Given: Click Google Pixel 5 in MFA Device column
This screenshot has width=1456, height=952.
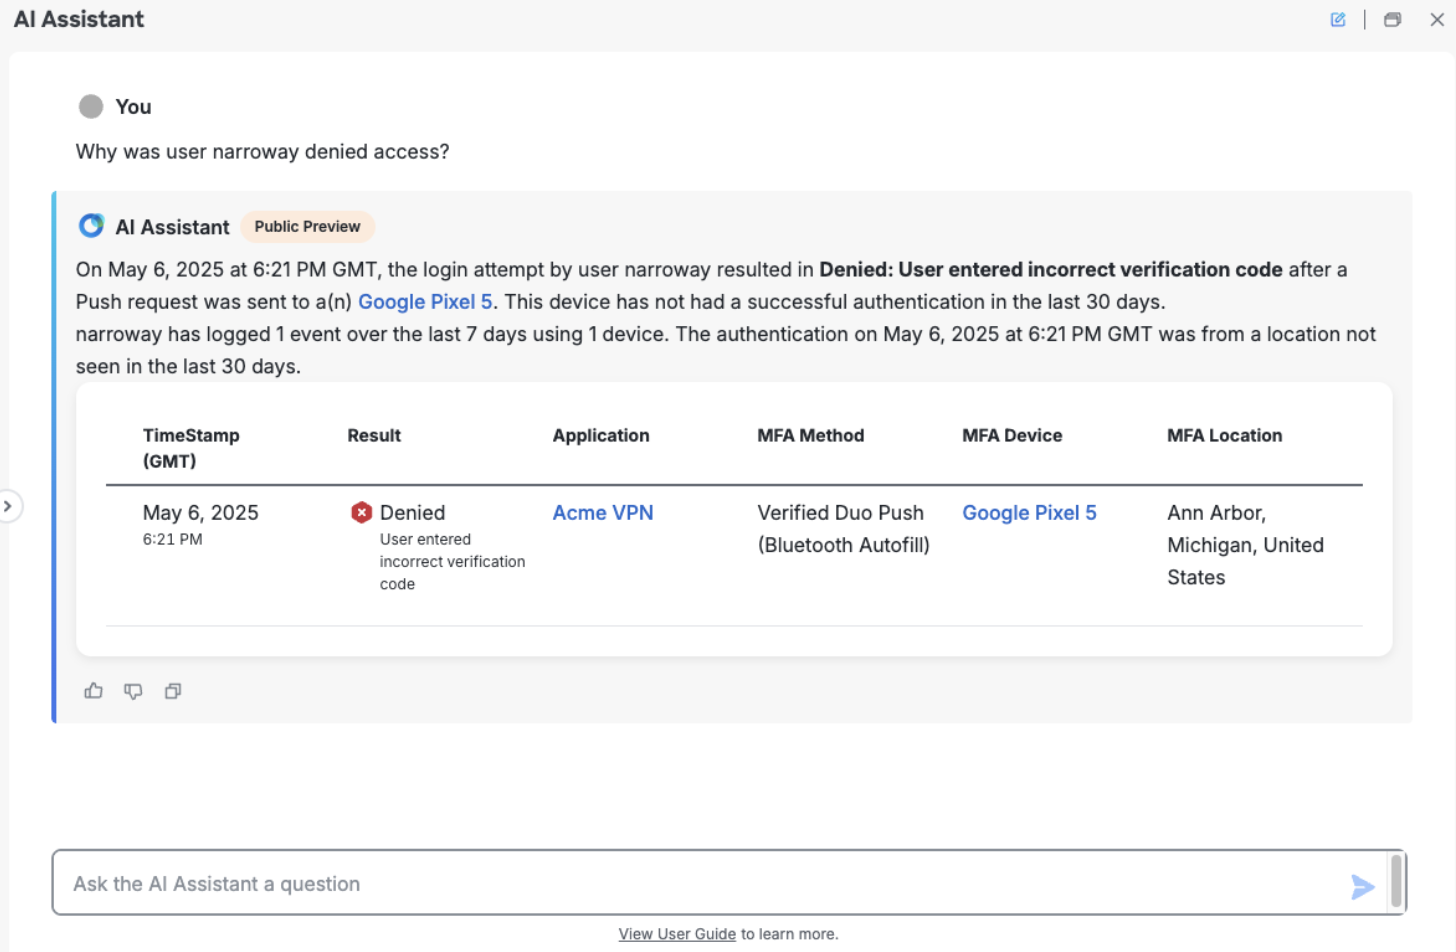Looking at the screenshot, I should point(1029,512).
